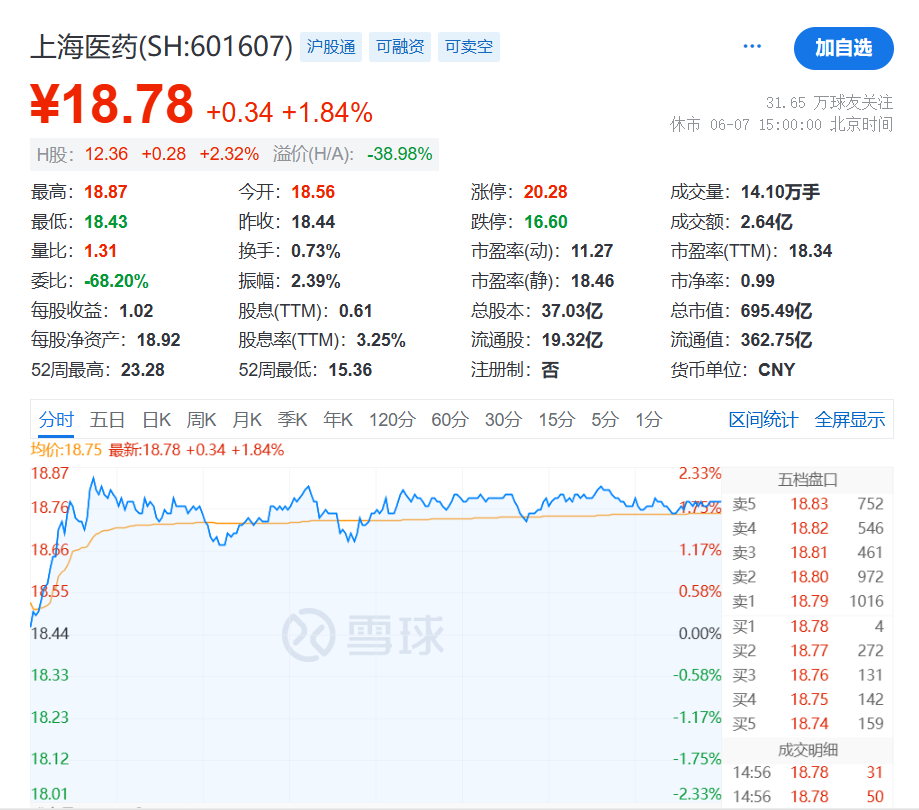Click the 溢价(H/A) value -38.98%

(x=400, y=154)
